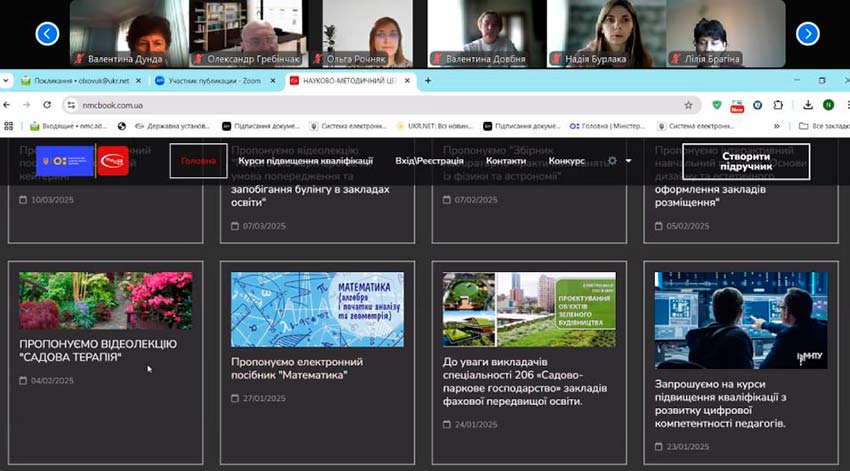
Task: Open the tab search dropdown arrow
Action: click(5, 81)
